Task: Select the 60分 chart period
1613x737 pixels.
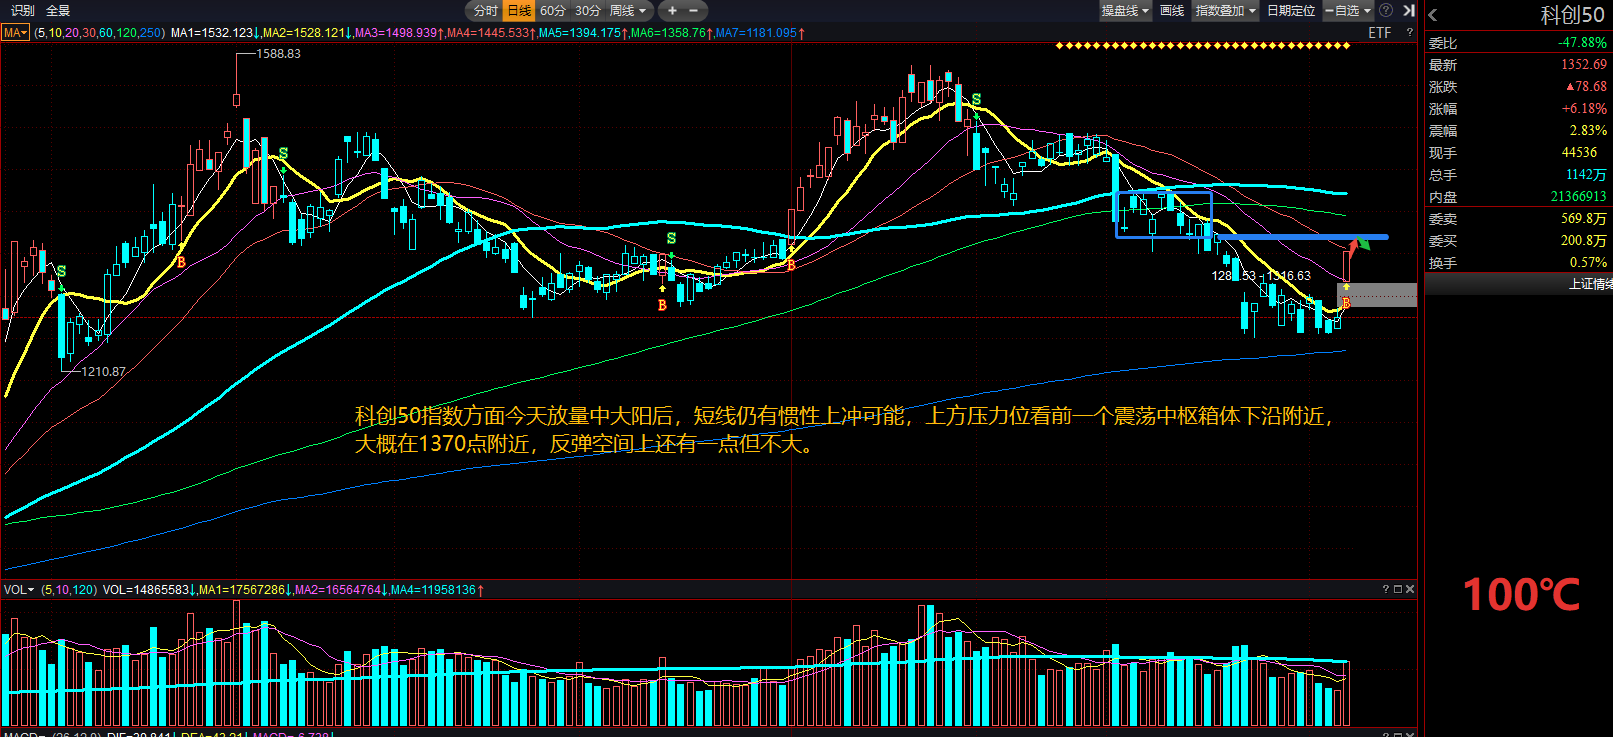Action: [x=553, y=11]
